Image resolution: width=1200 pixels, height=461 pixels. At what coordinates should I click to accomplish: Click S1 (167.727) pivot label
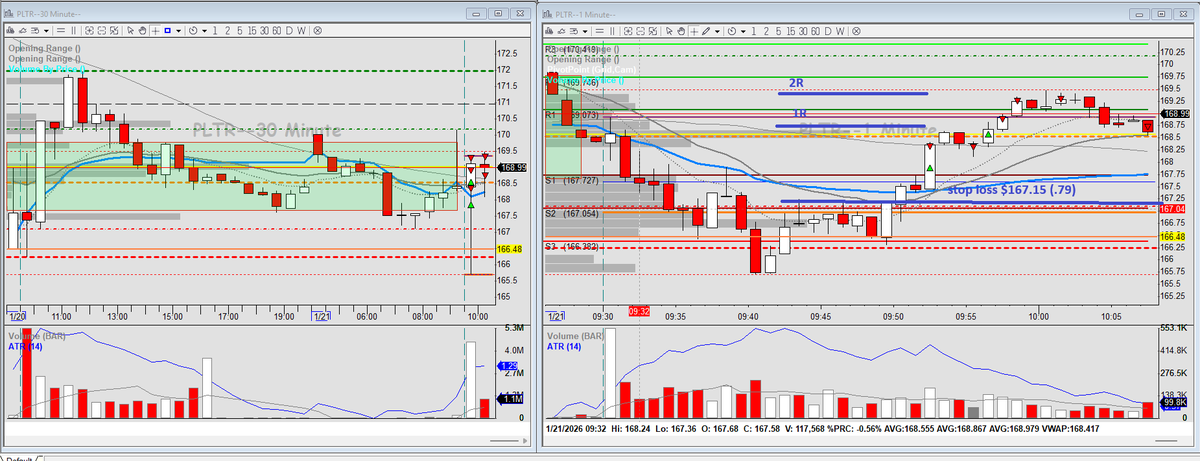(573, 180)
